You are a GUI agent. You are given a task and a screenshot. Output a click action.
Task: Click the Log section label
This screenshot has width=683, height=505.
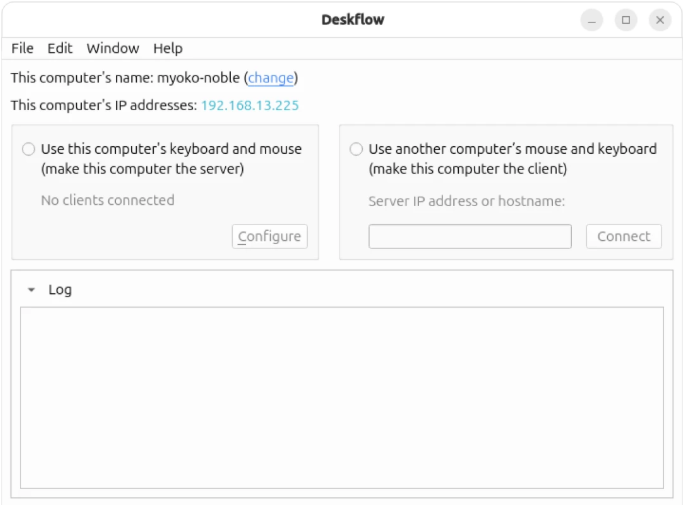(60, 289)
